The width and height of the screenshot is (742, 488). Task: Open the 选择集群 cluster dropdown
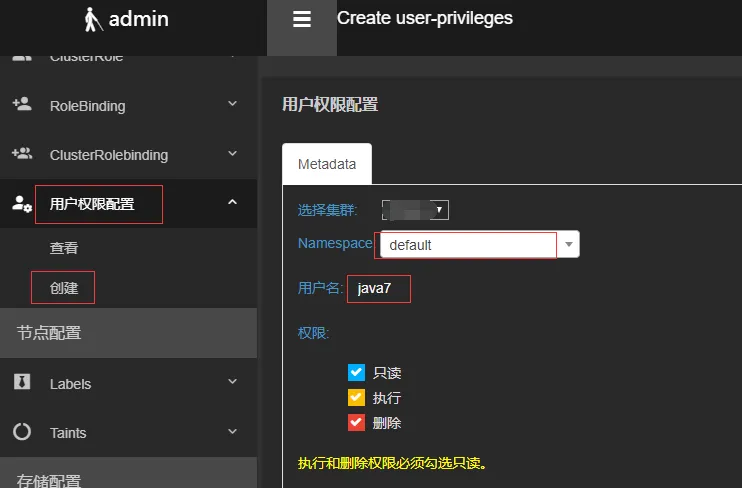tap(415, 210)
